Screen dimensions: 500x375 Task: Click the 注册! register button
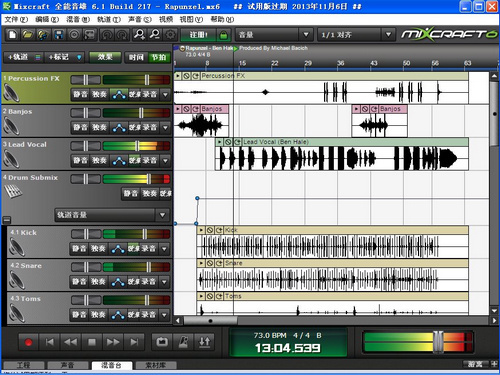pyautogui.click(x=199, y=35)
